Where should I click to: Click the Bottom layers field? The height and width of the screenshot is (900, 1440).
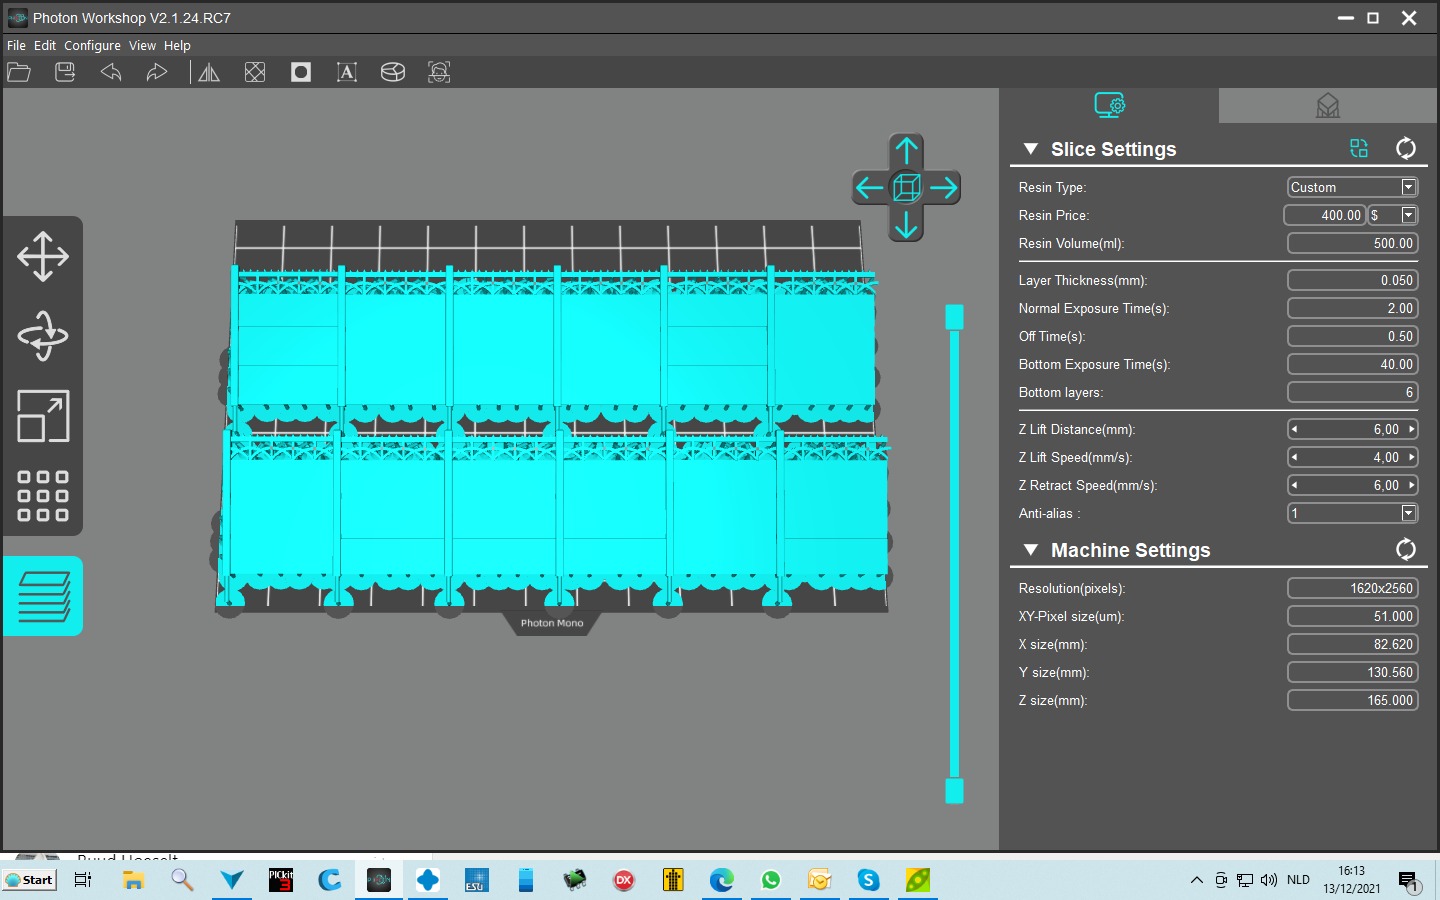coord(1353,392)
